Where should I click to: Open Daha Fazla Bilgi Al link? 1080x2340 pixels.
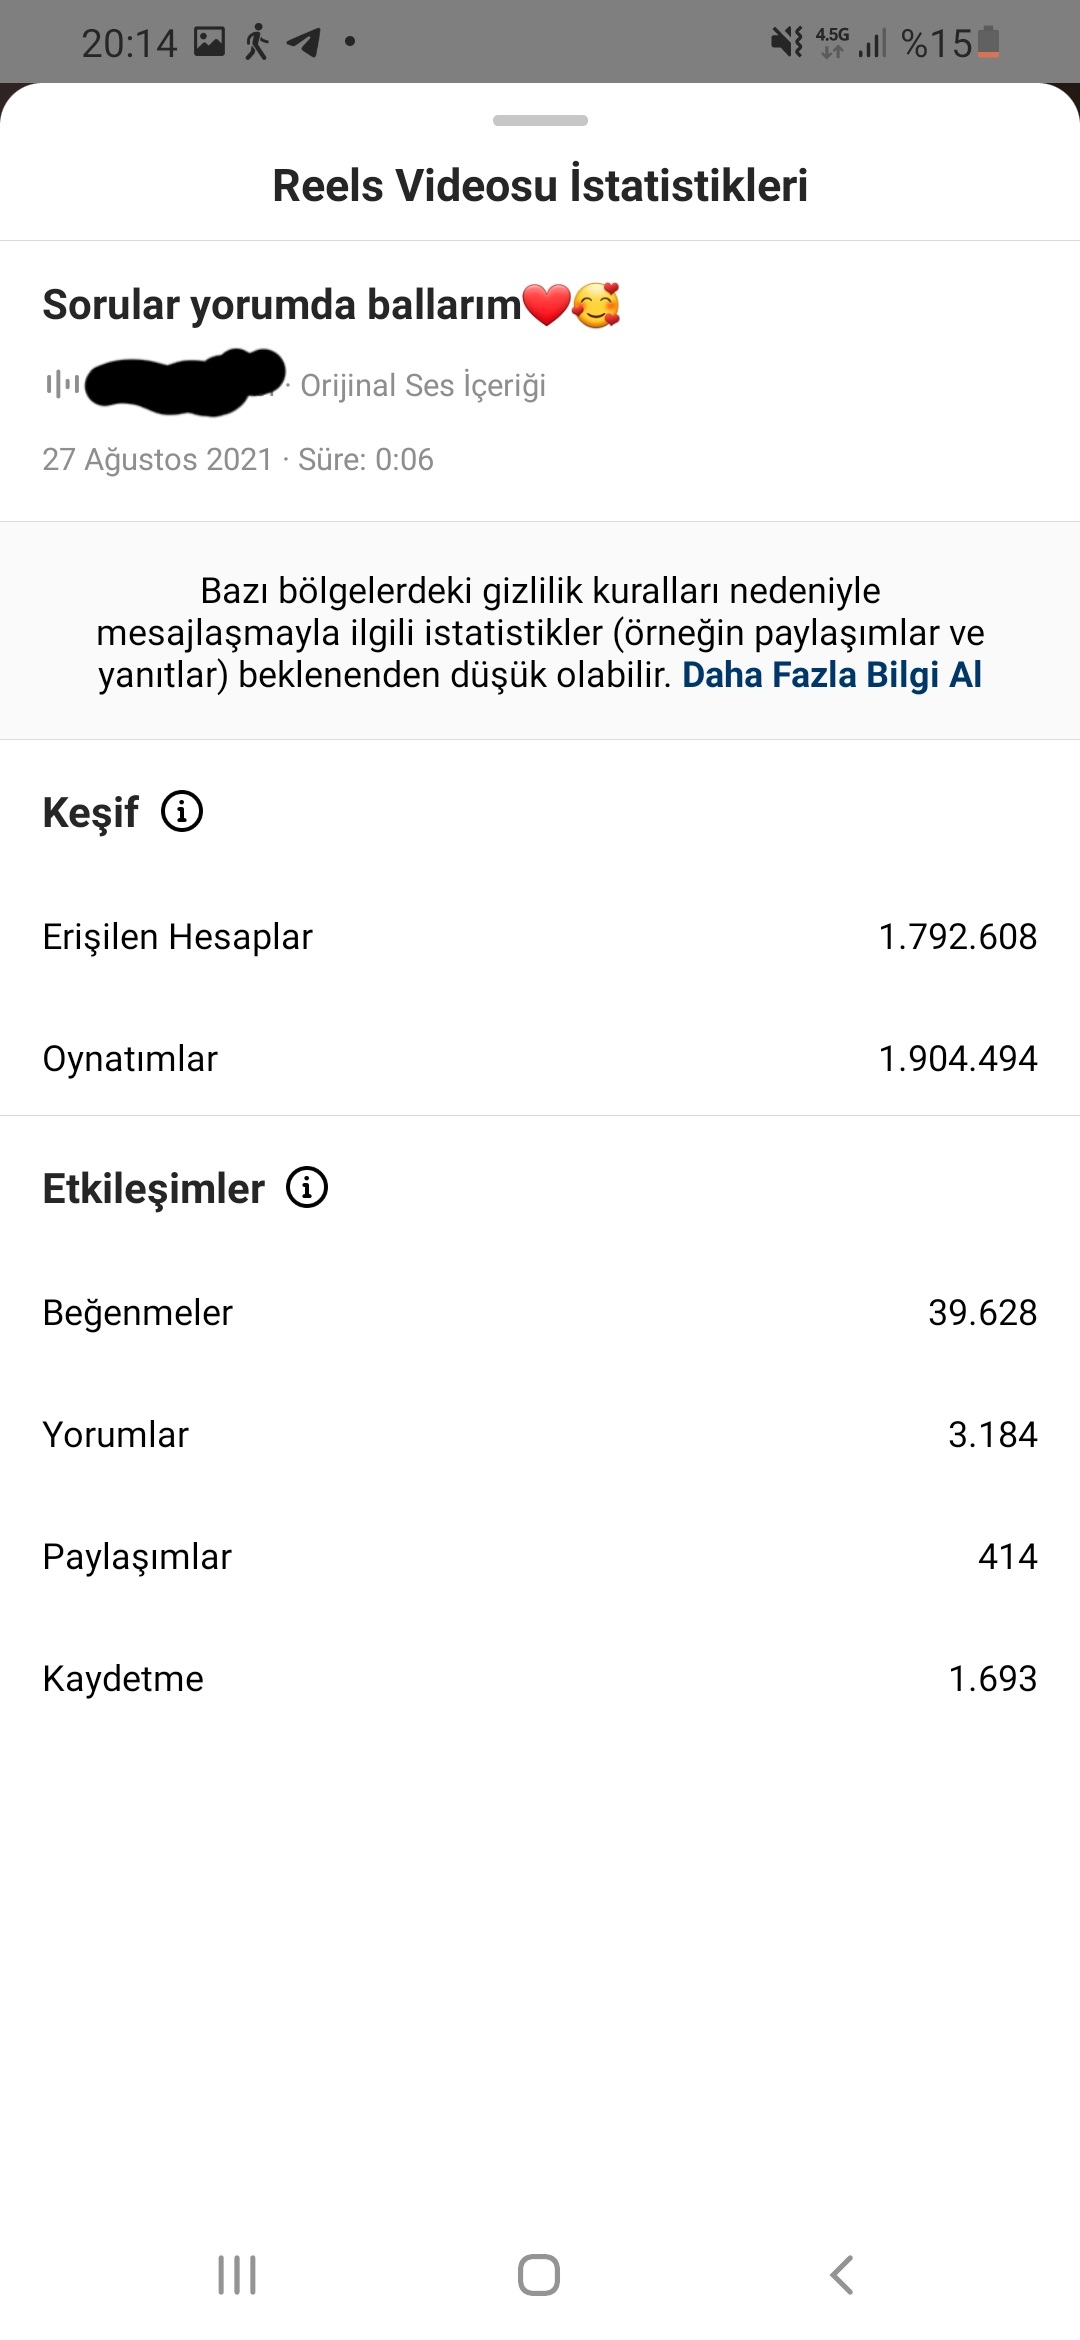(x=832, y=675)
